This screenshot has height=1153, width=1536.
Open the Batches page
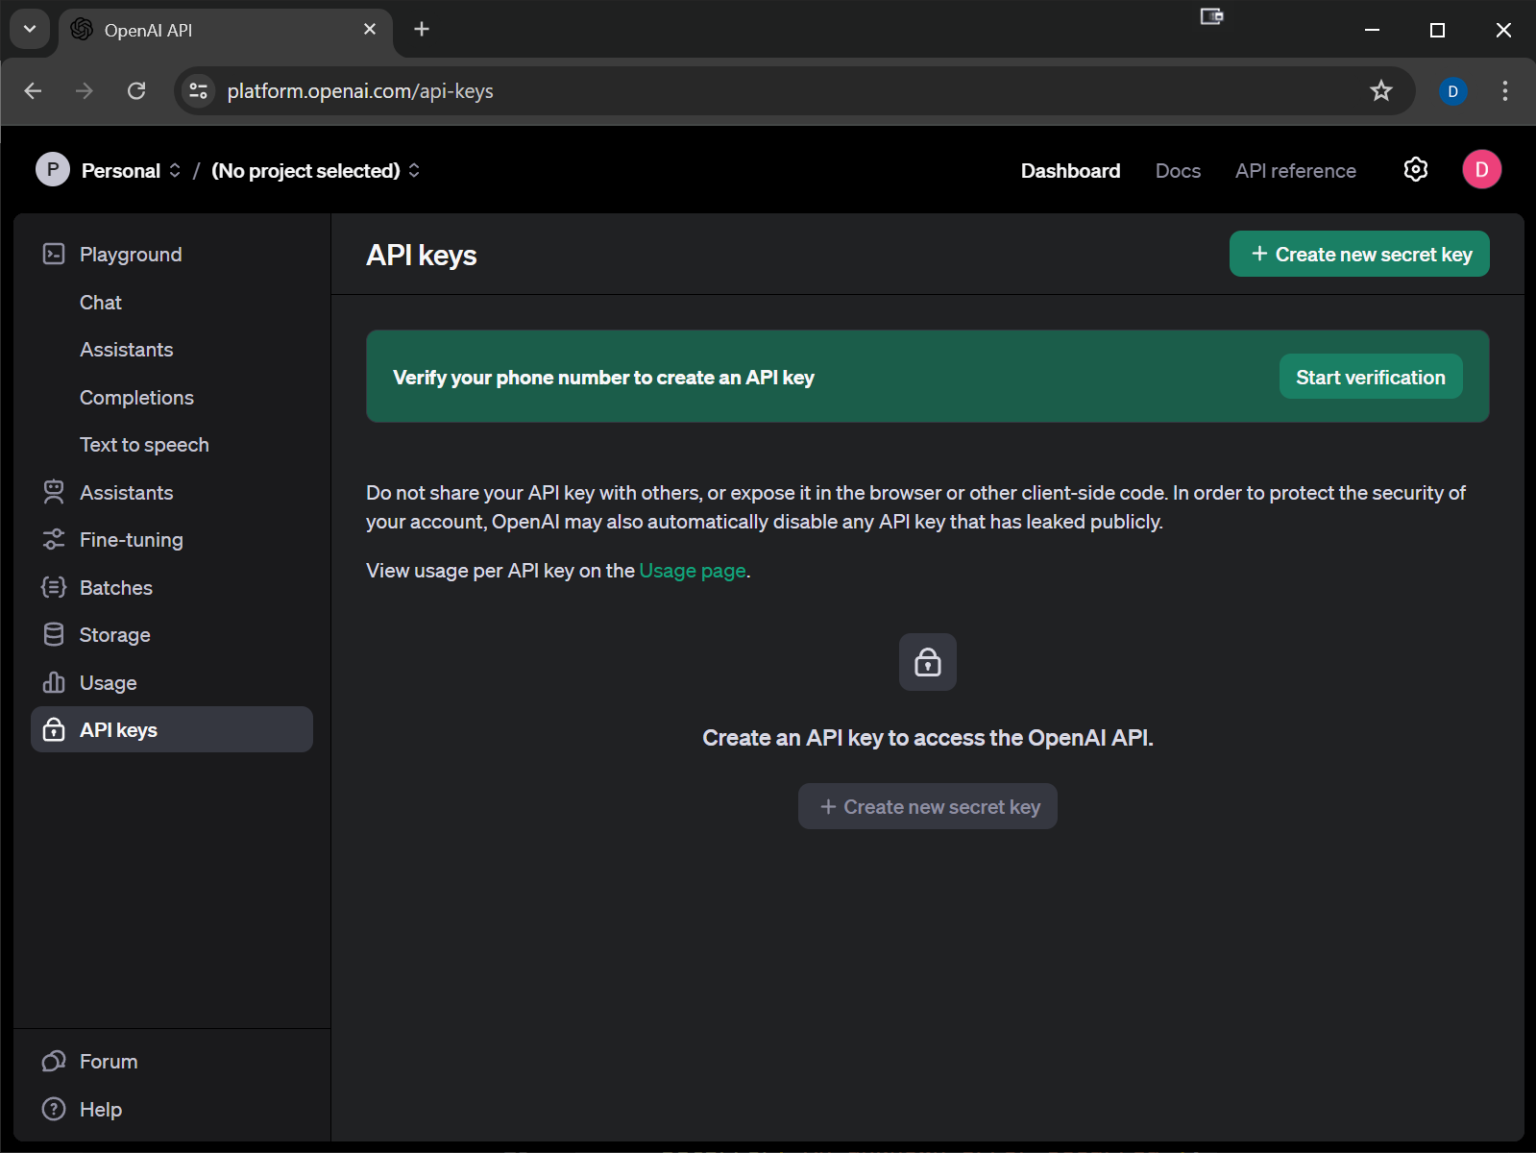(x=115, y=588)
